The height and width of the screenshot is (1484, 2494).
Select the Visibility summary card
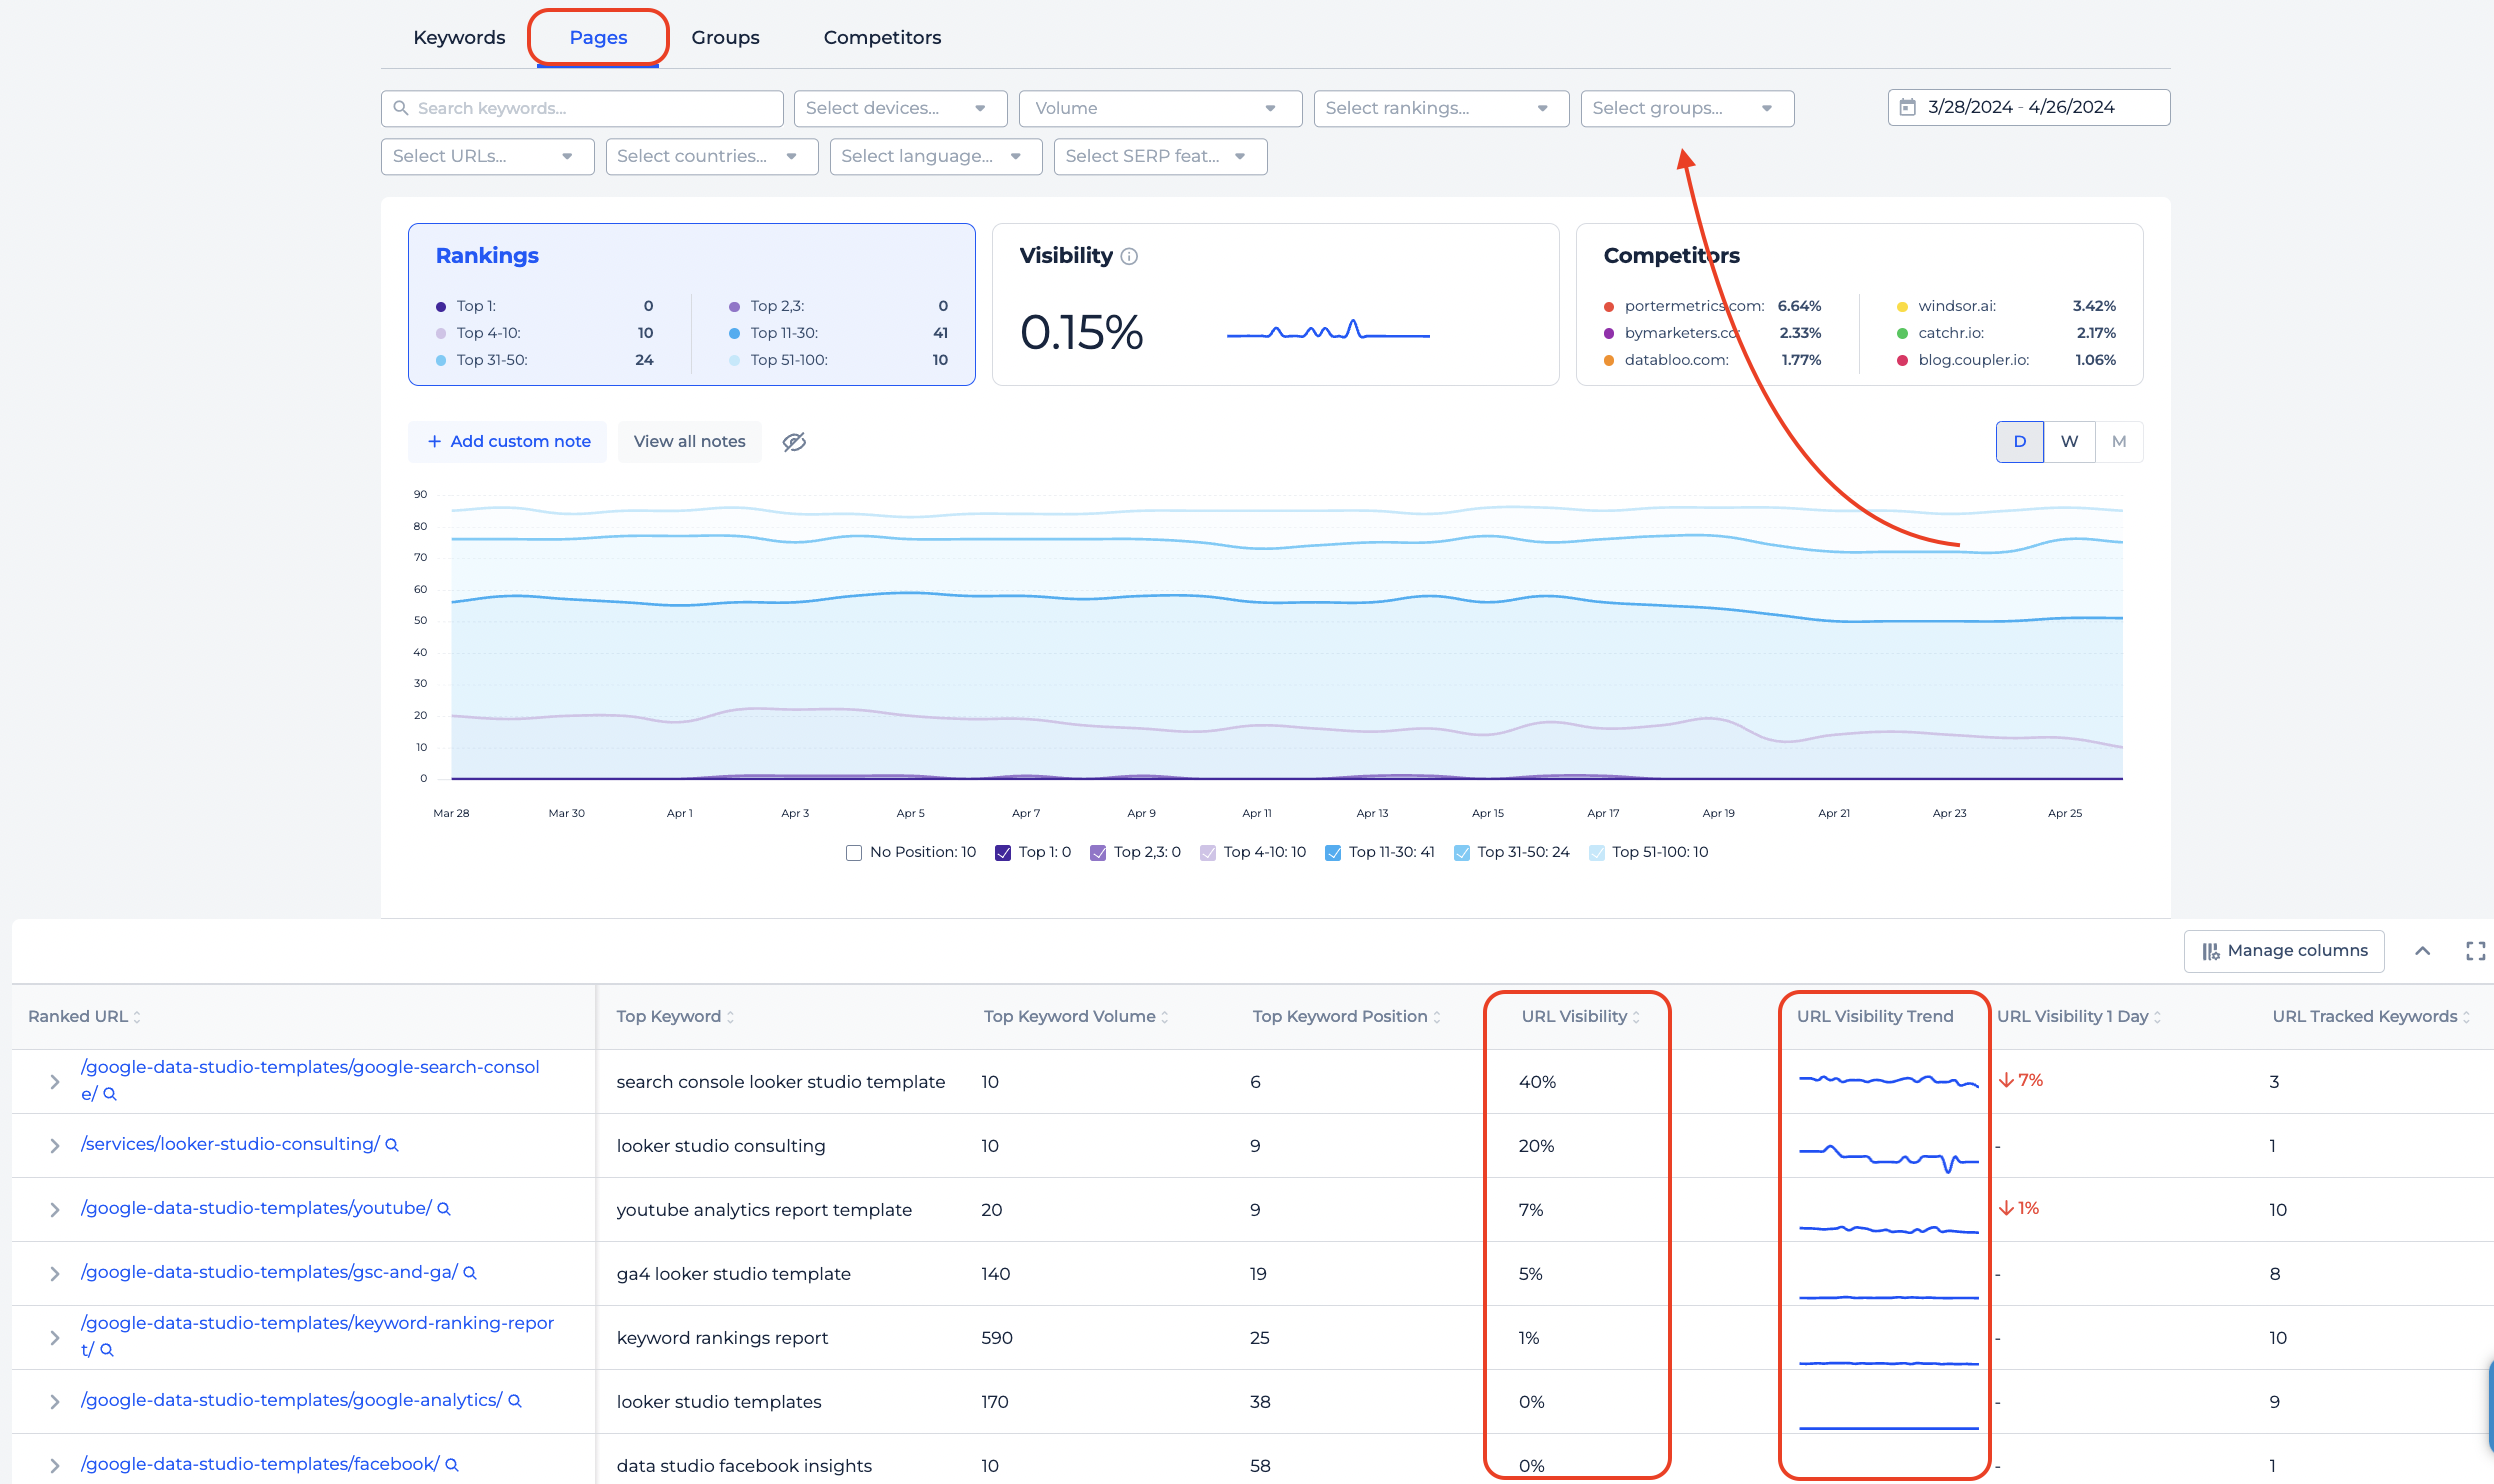pos(1275,304)
